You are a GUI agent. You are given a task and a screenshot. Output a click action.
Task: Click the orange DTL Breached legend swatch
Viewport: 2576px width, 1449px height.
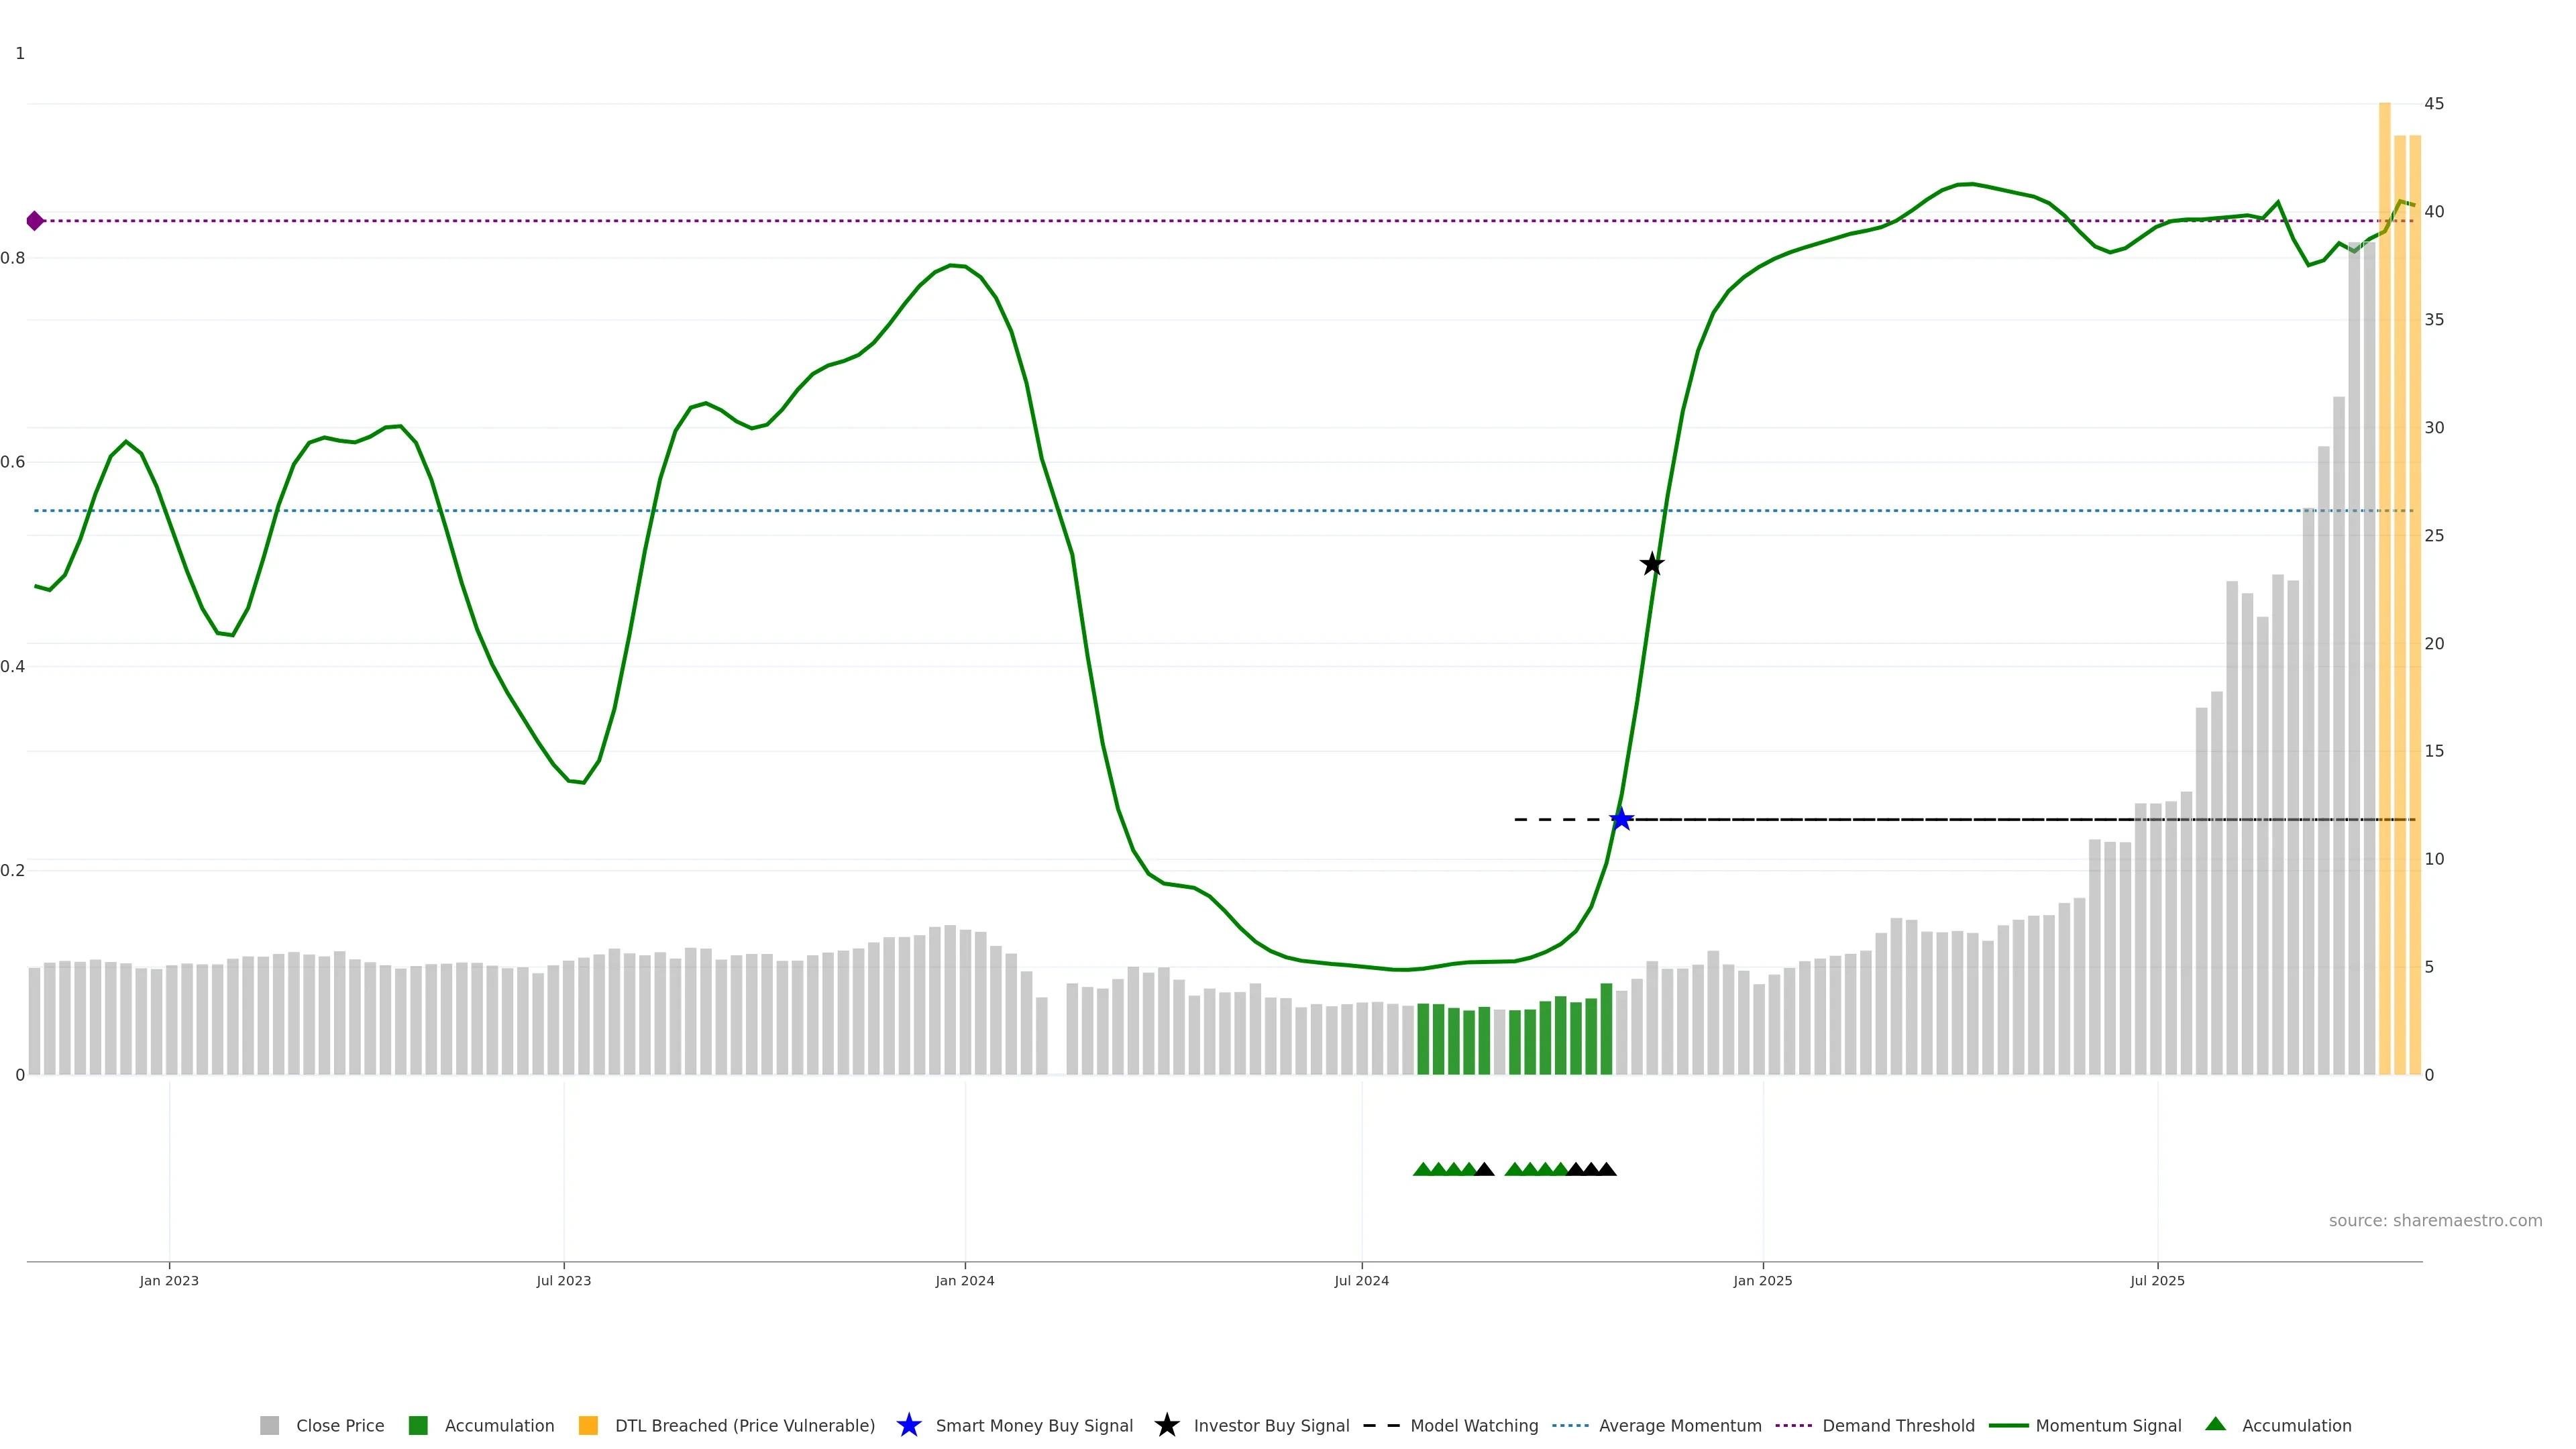[589, 1425]
